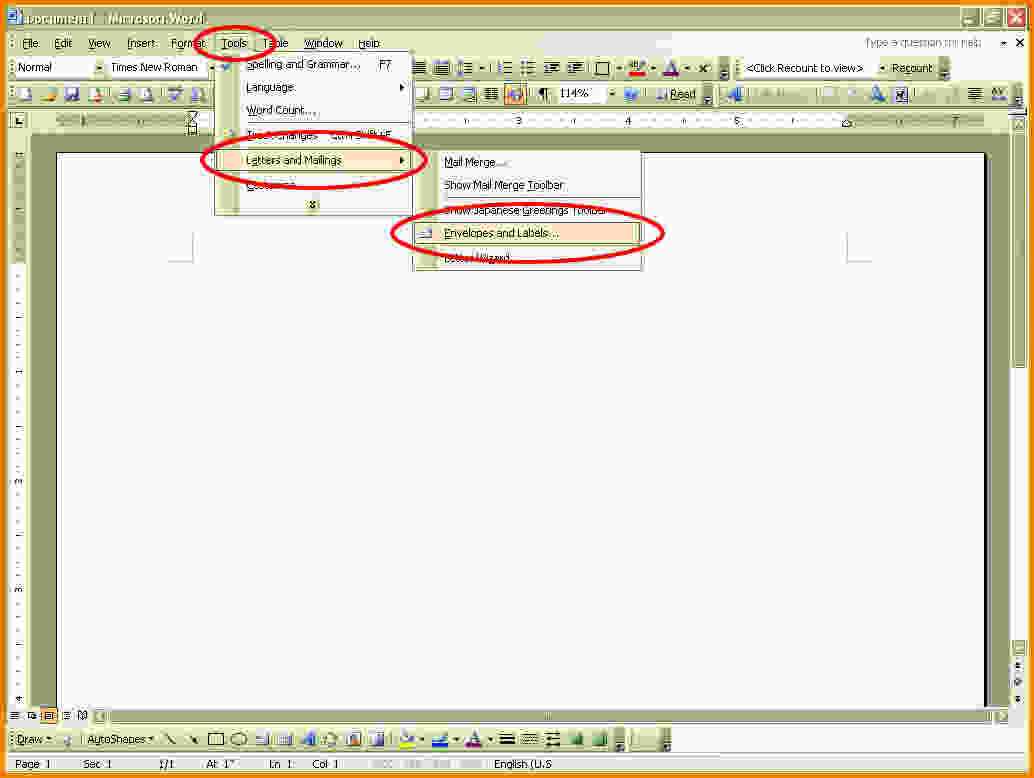Click the Save disk icon
1034x778 pixels.
pyautogui.click(x=72, y=94)
